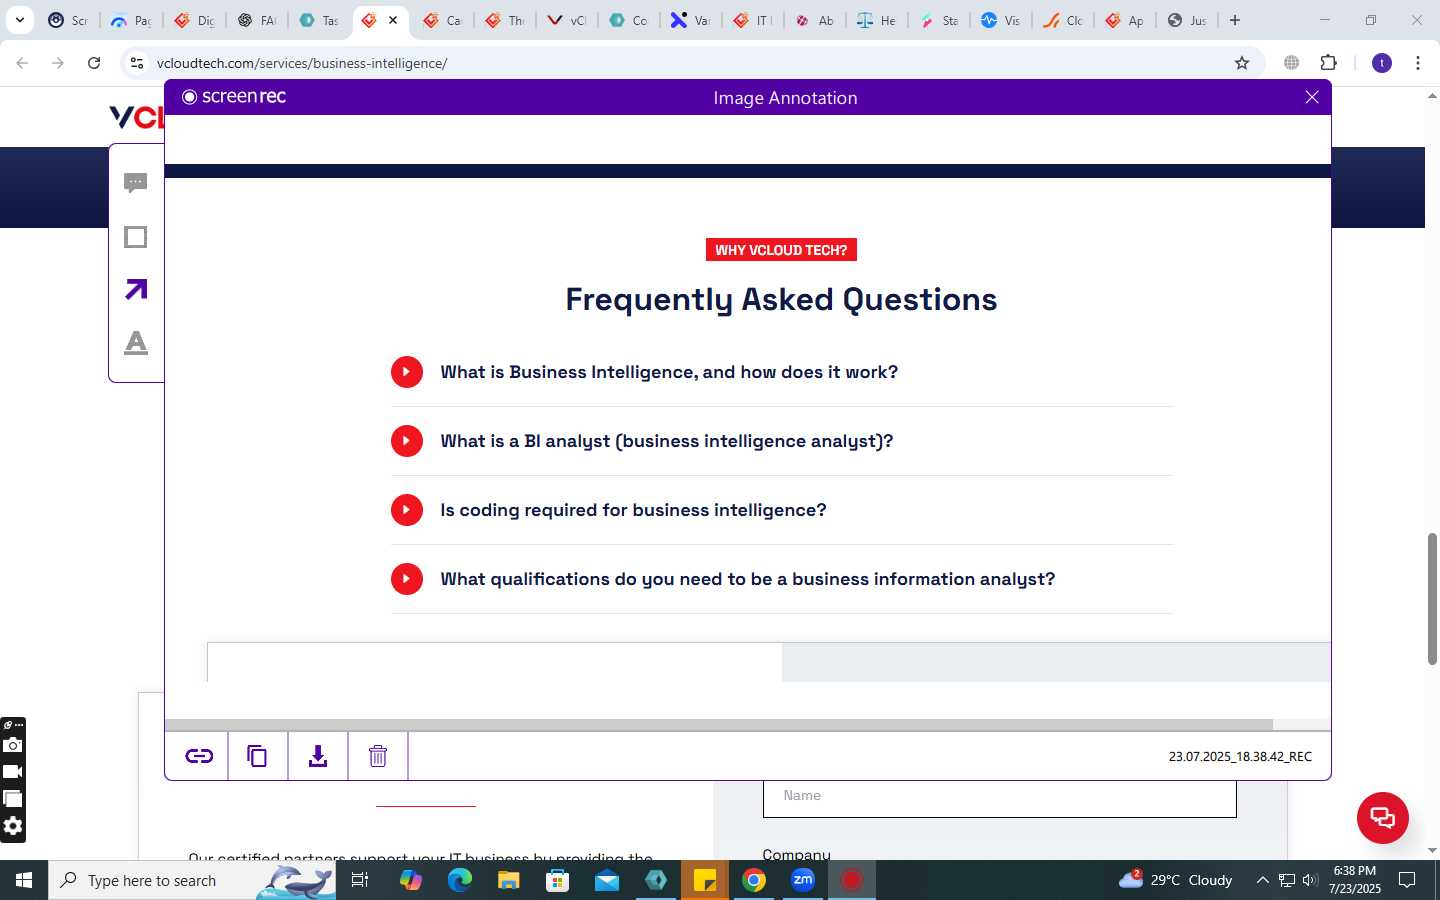The image size is (1440, 900).
Task: Select the rectangle annotation tool
Action: (136, 237)
